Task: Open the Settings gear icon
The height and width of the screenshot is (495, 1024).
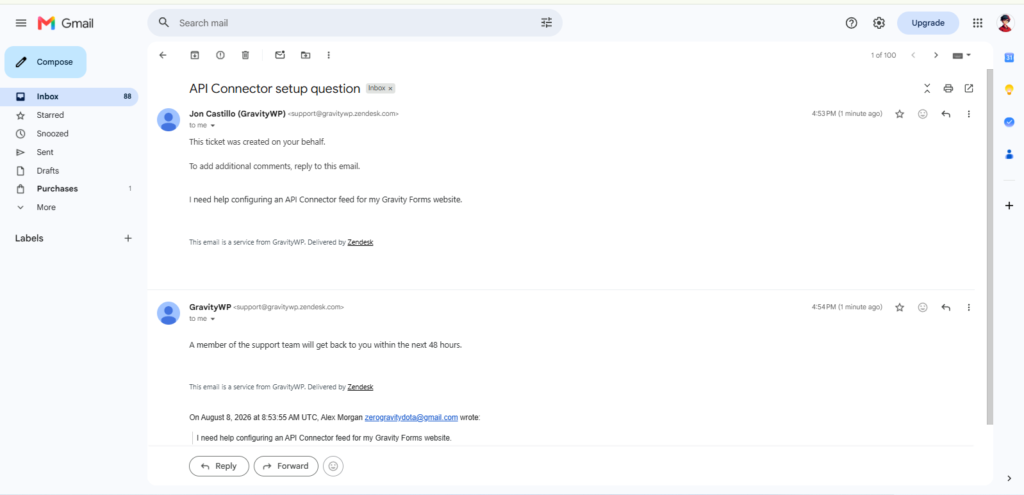Action: [879, 23]
